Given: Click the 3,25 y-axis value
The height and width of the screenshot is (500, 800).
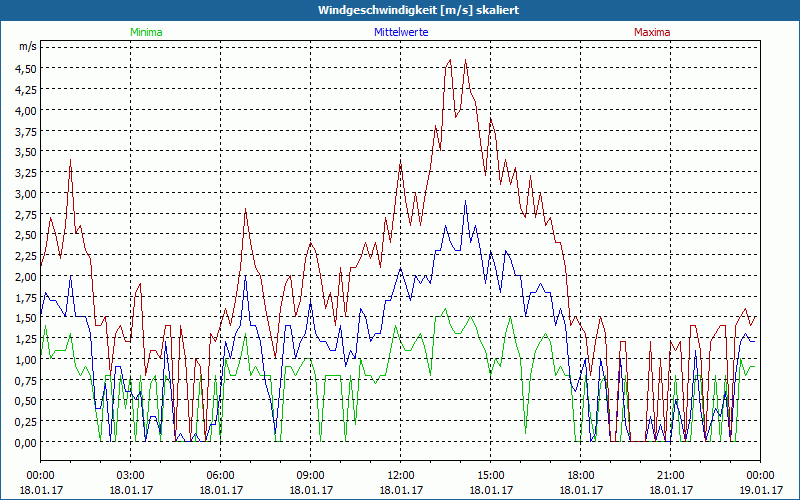Looking at the screenshot, I should tap(28, 173).
